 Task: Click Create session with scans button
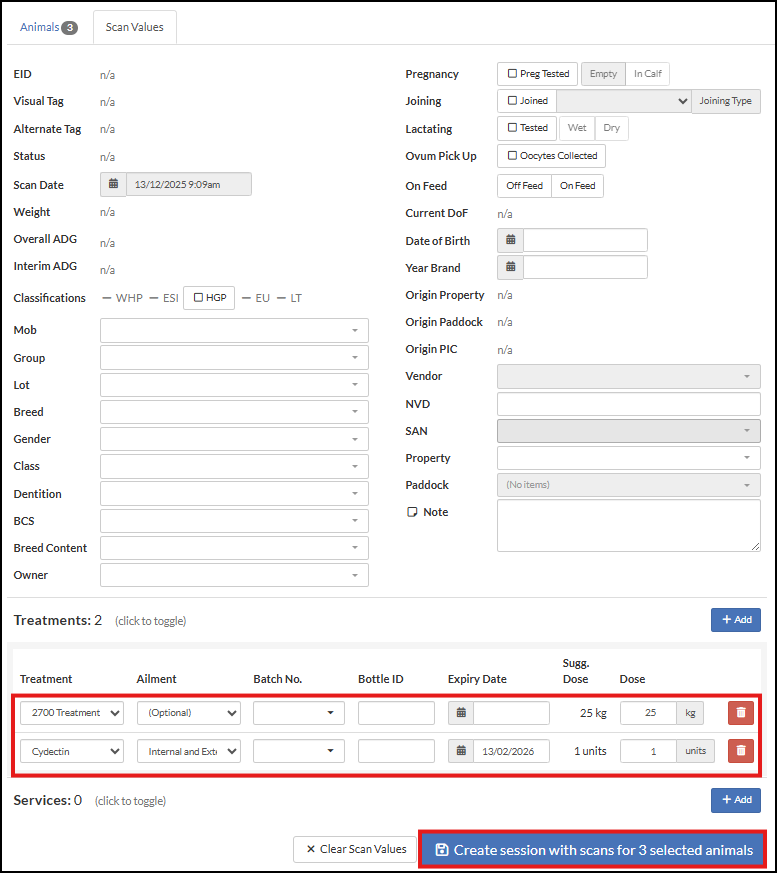tap(593, 850)
